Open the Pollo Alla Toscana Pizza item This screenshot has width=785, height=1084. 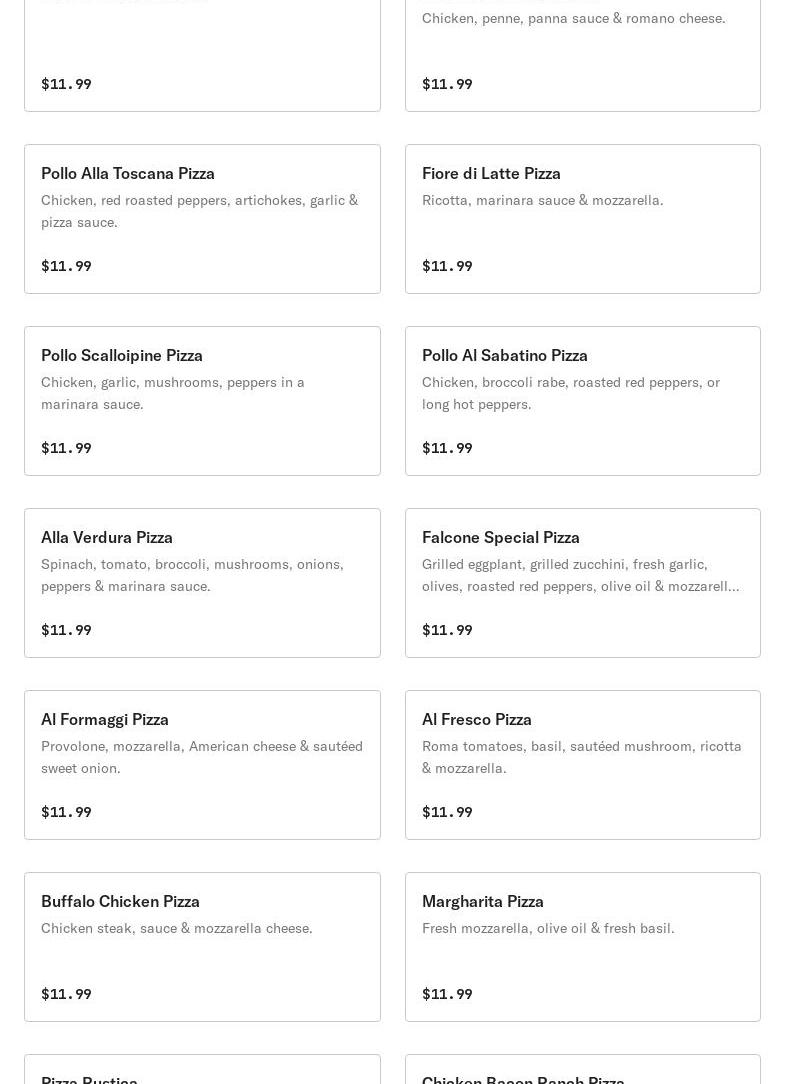point(202,218)
